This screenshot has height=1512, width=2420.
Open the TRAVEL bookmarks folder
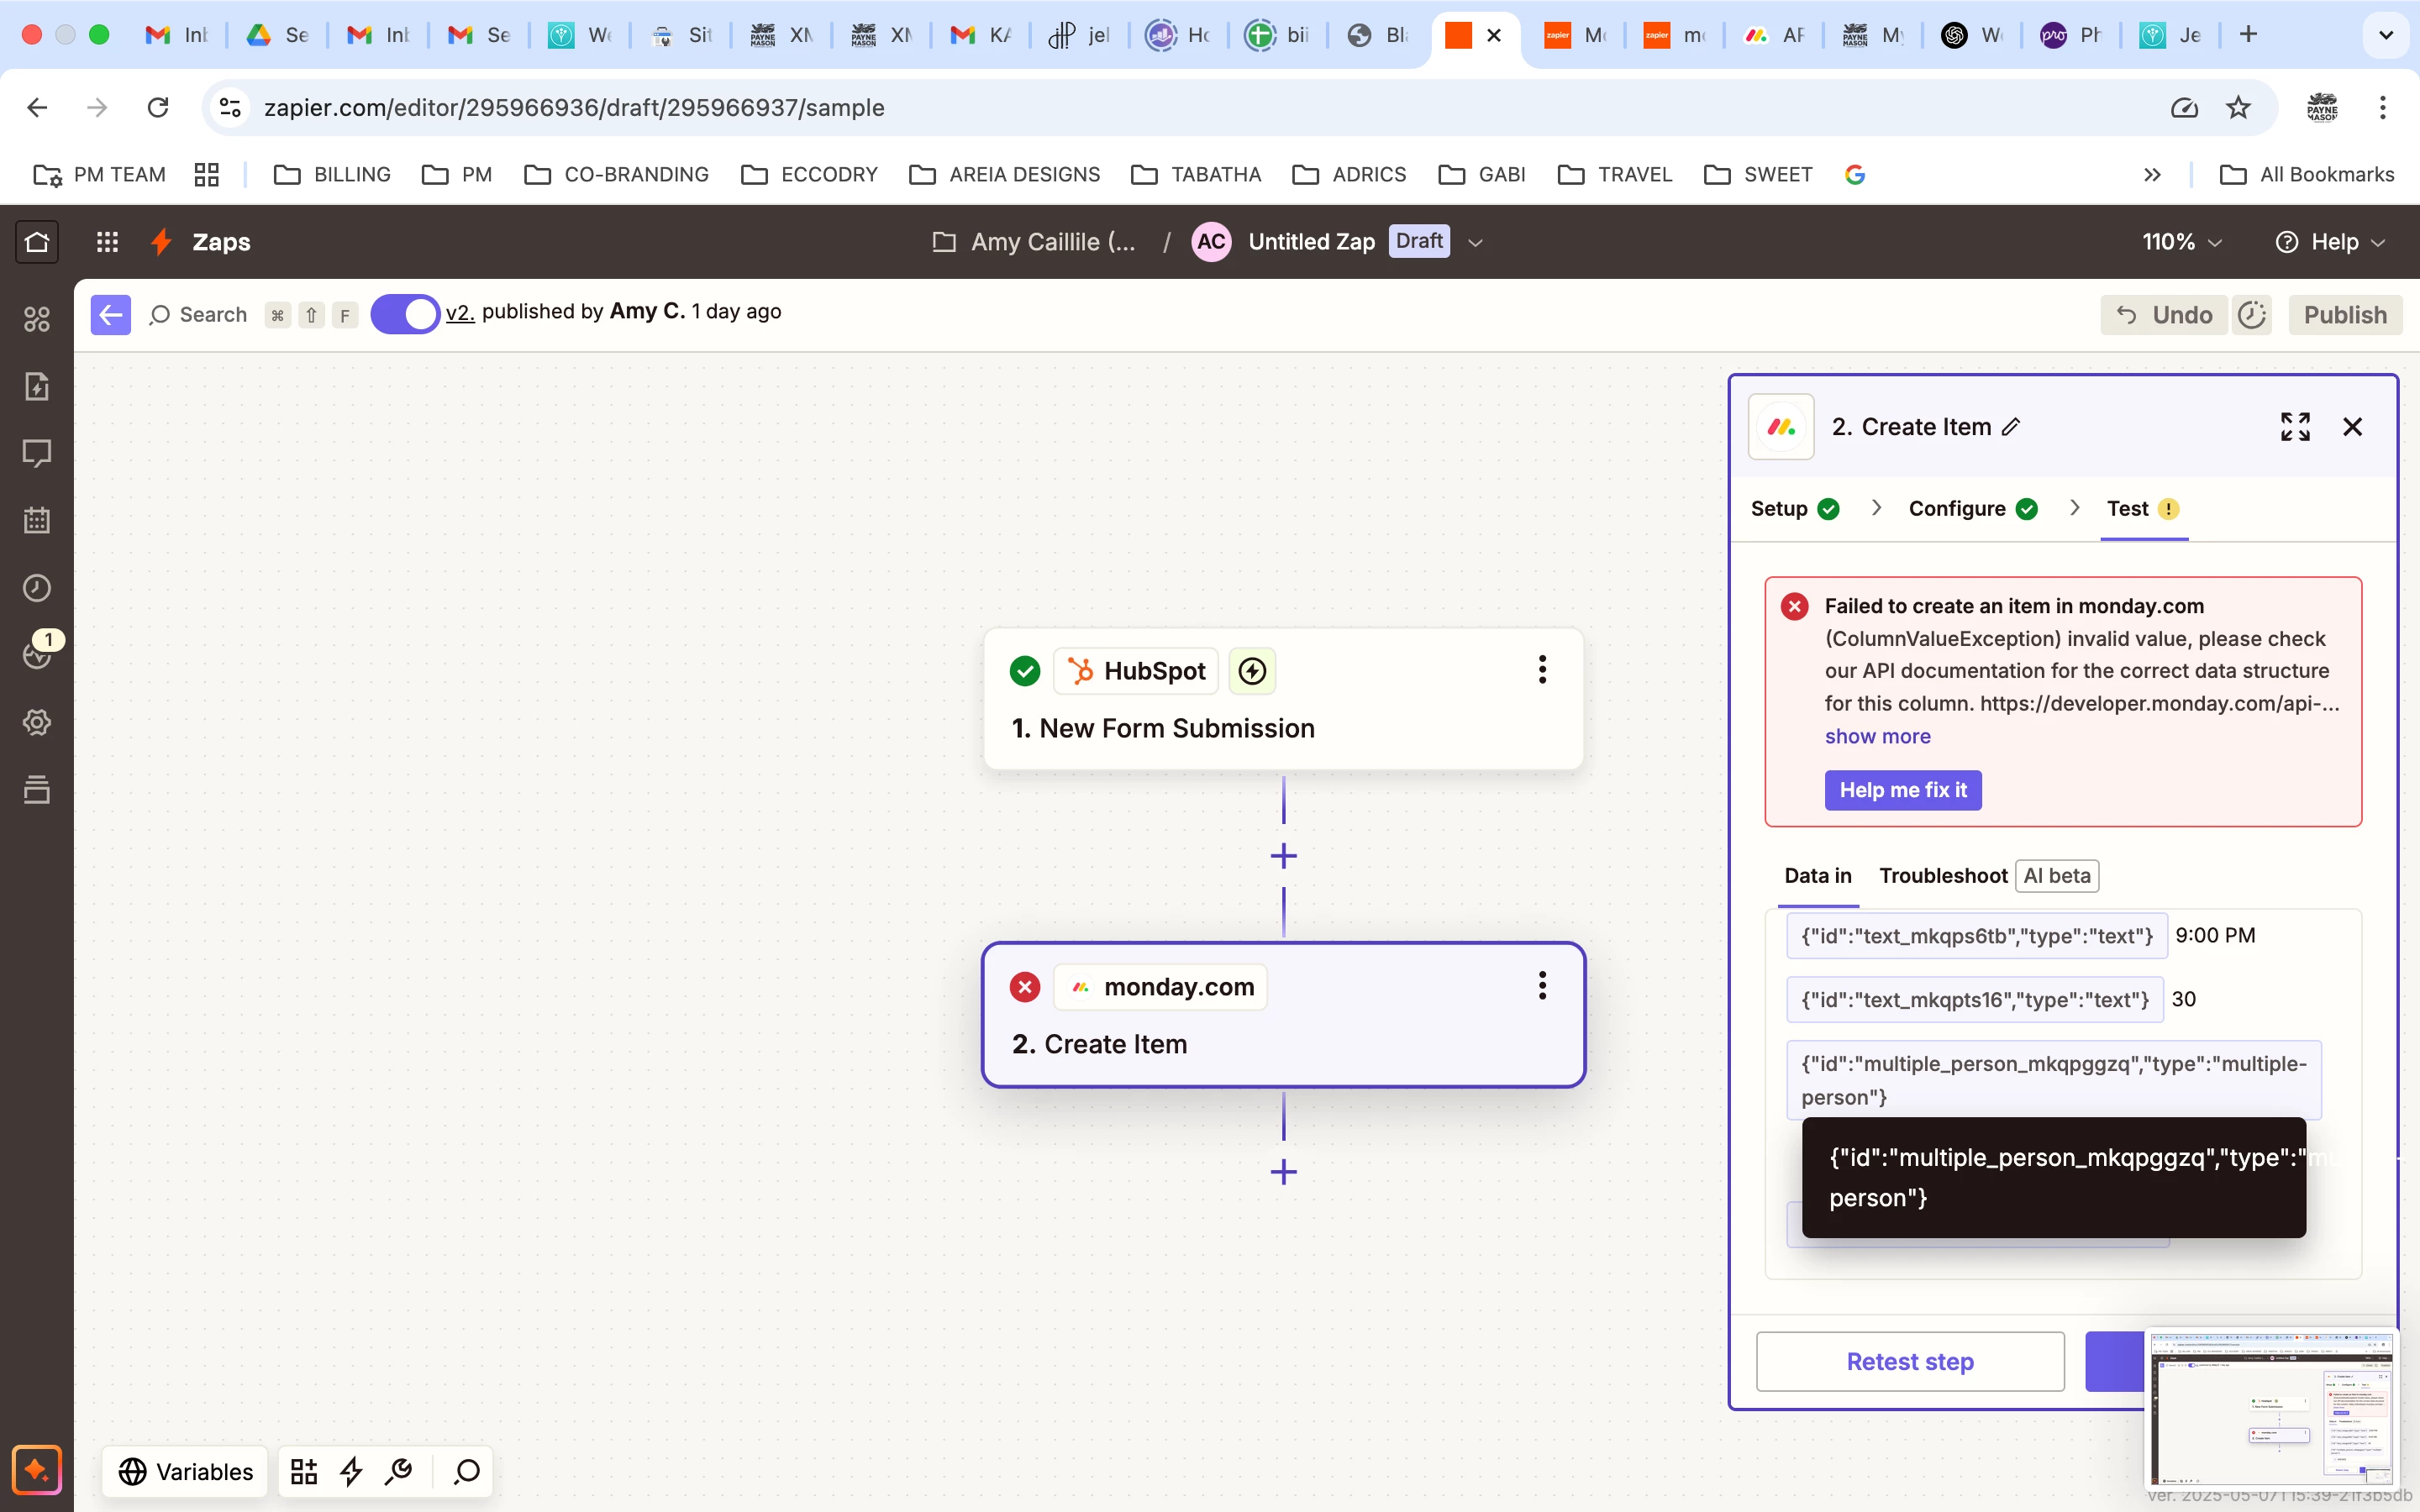point(1615,175)
